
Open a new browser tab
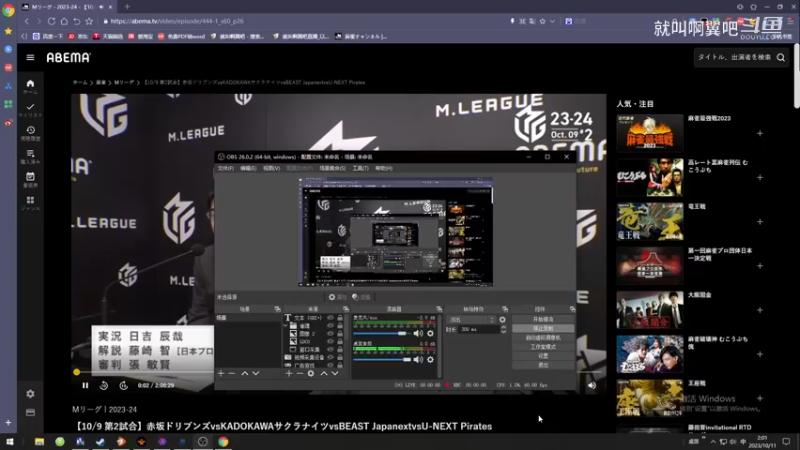coord(127,7)
